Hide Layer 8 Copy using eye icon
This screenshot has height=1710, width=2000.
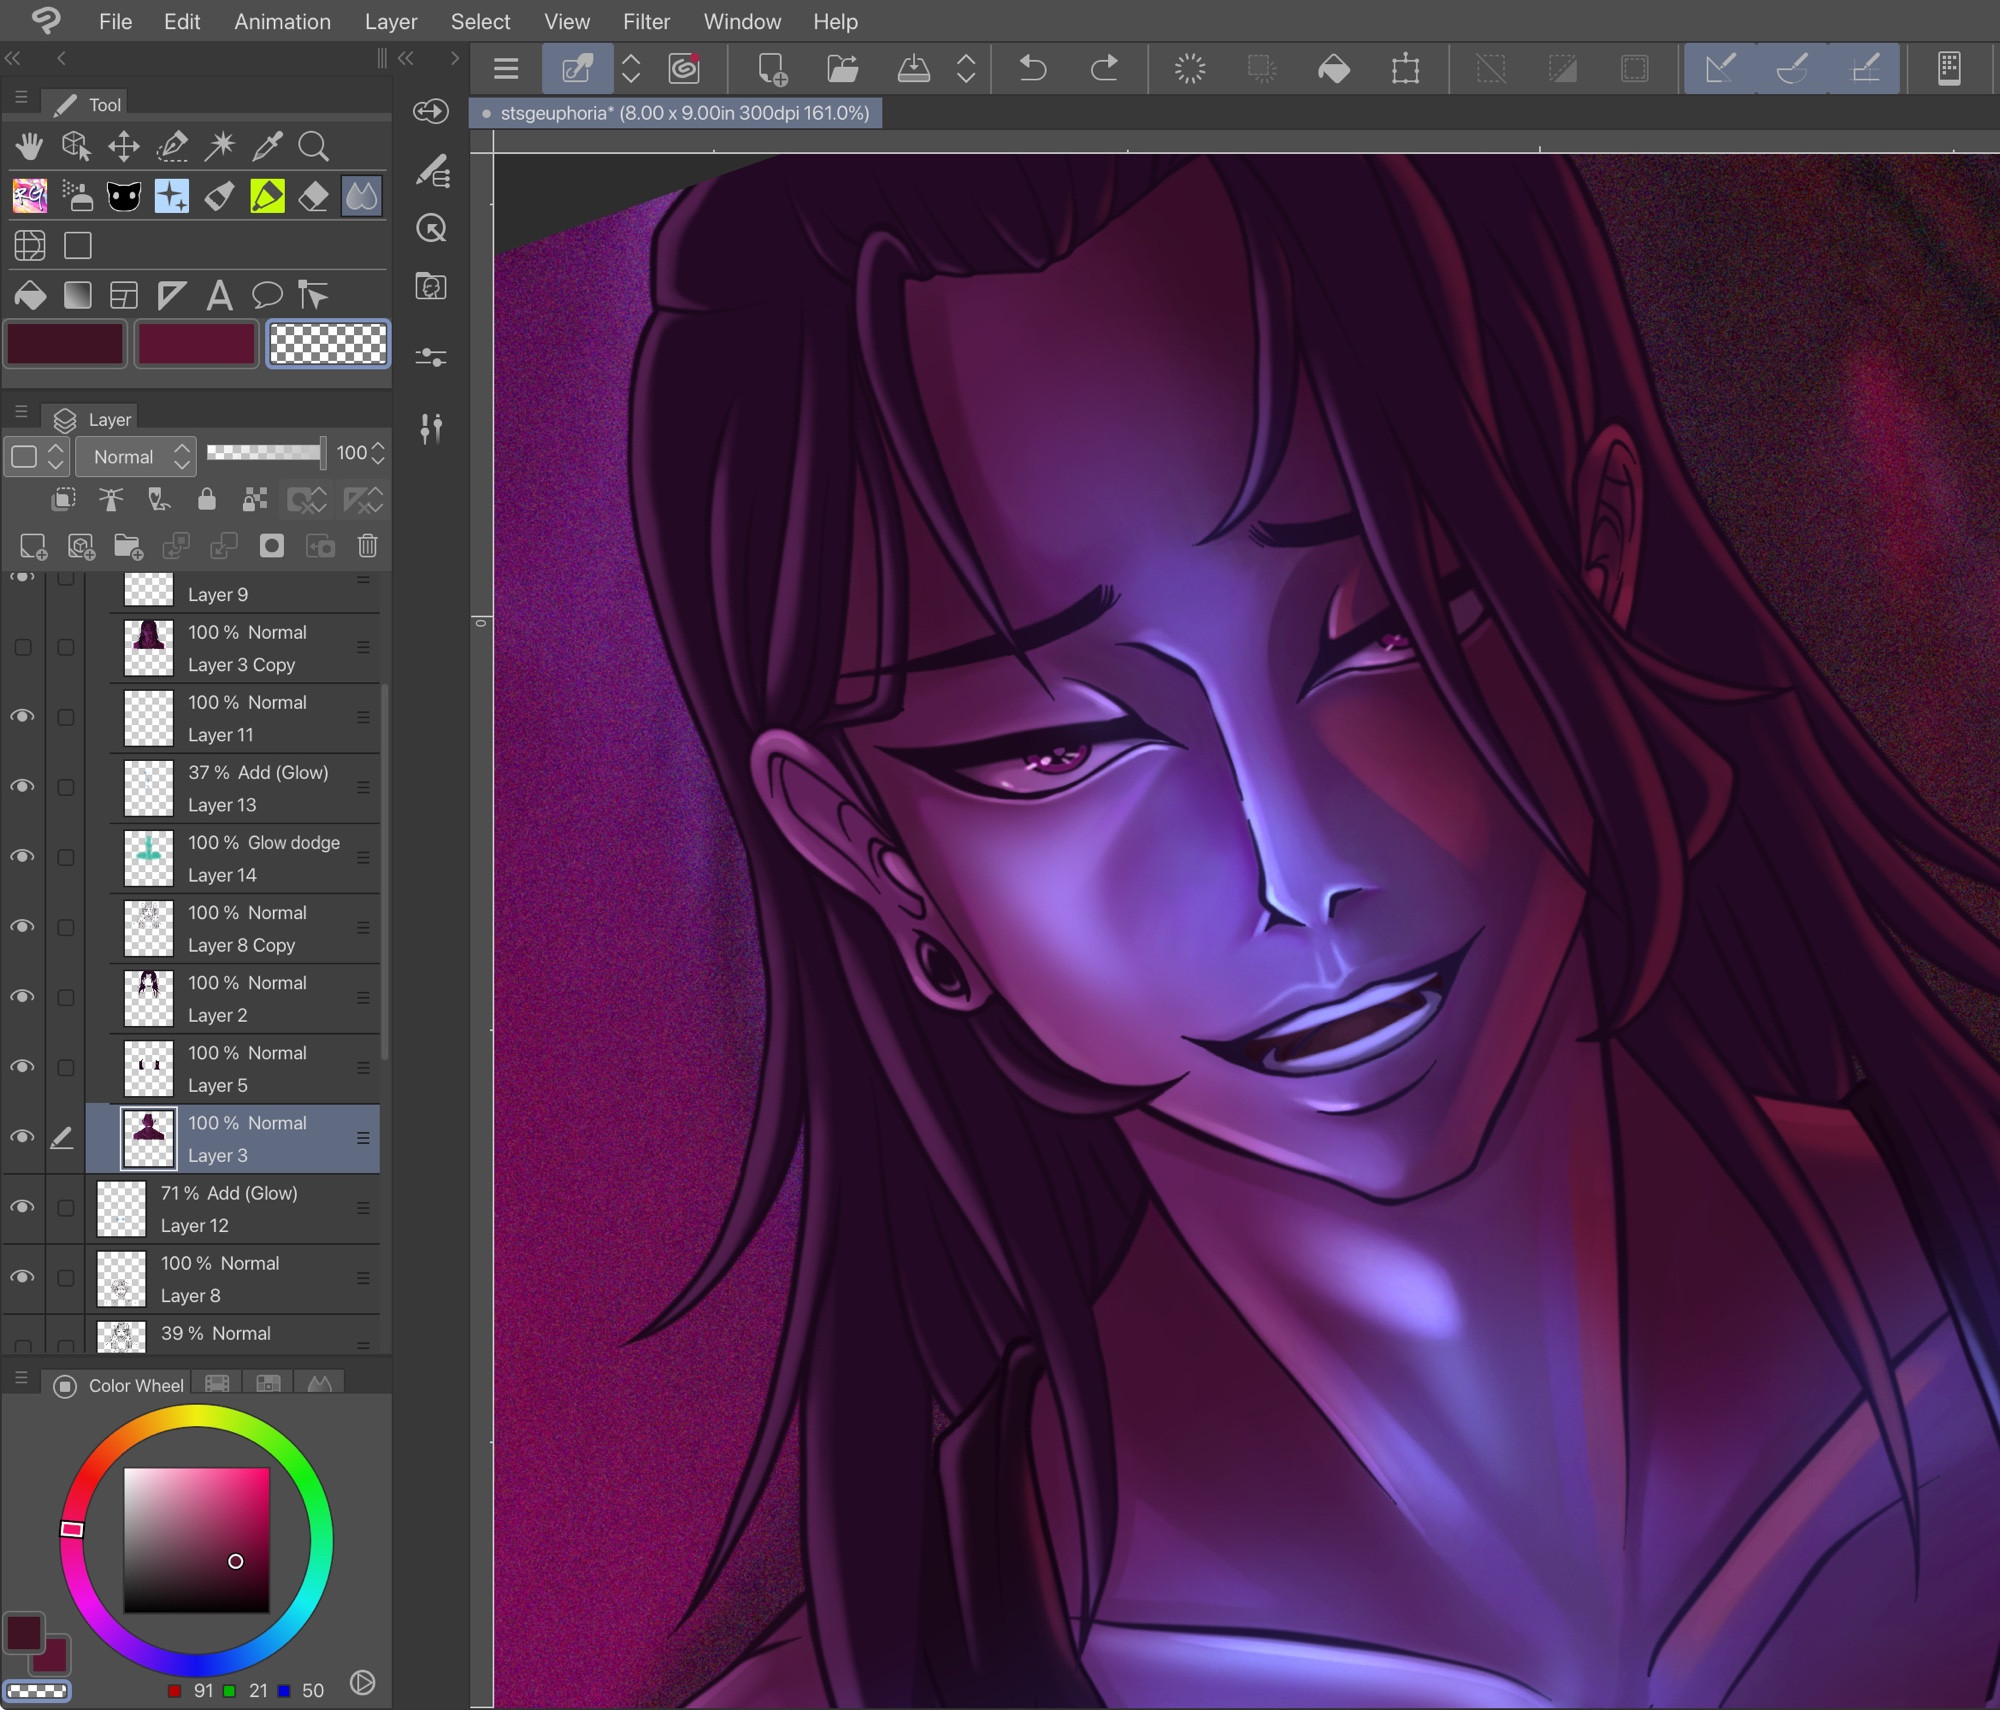coord(22,927)
